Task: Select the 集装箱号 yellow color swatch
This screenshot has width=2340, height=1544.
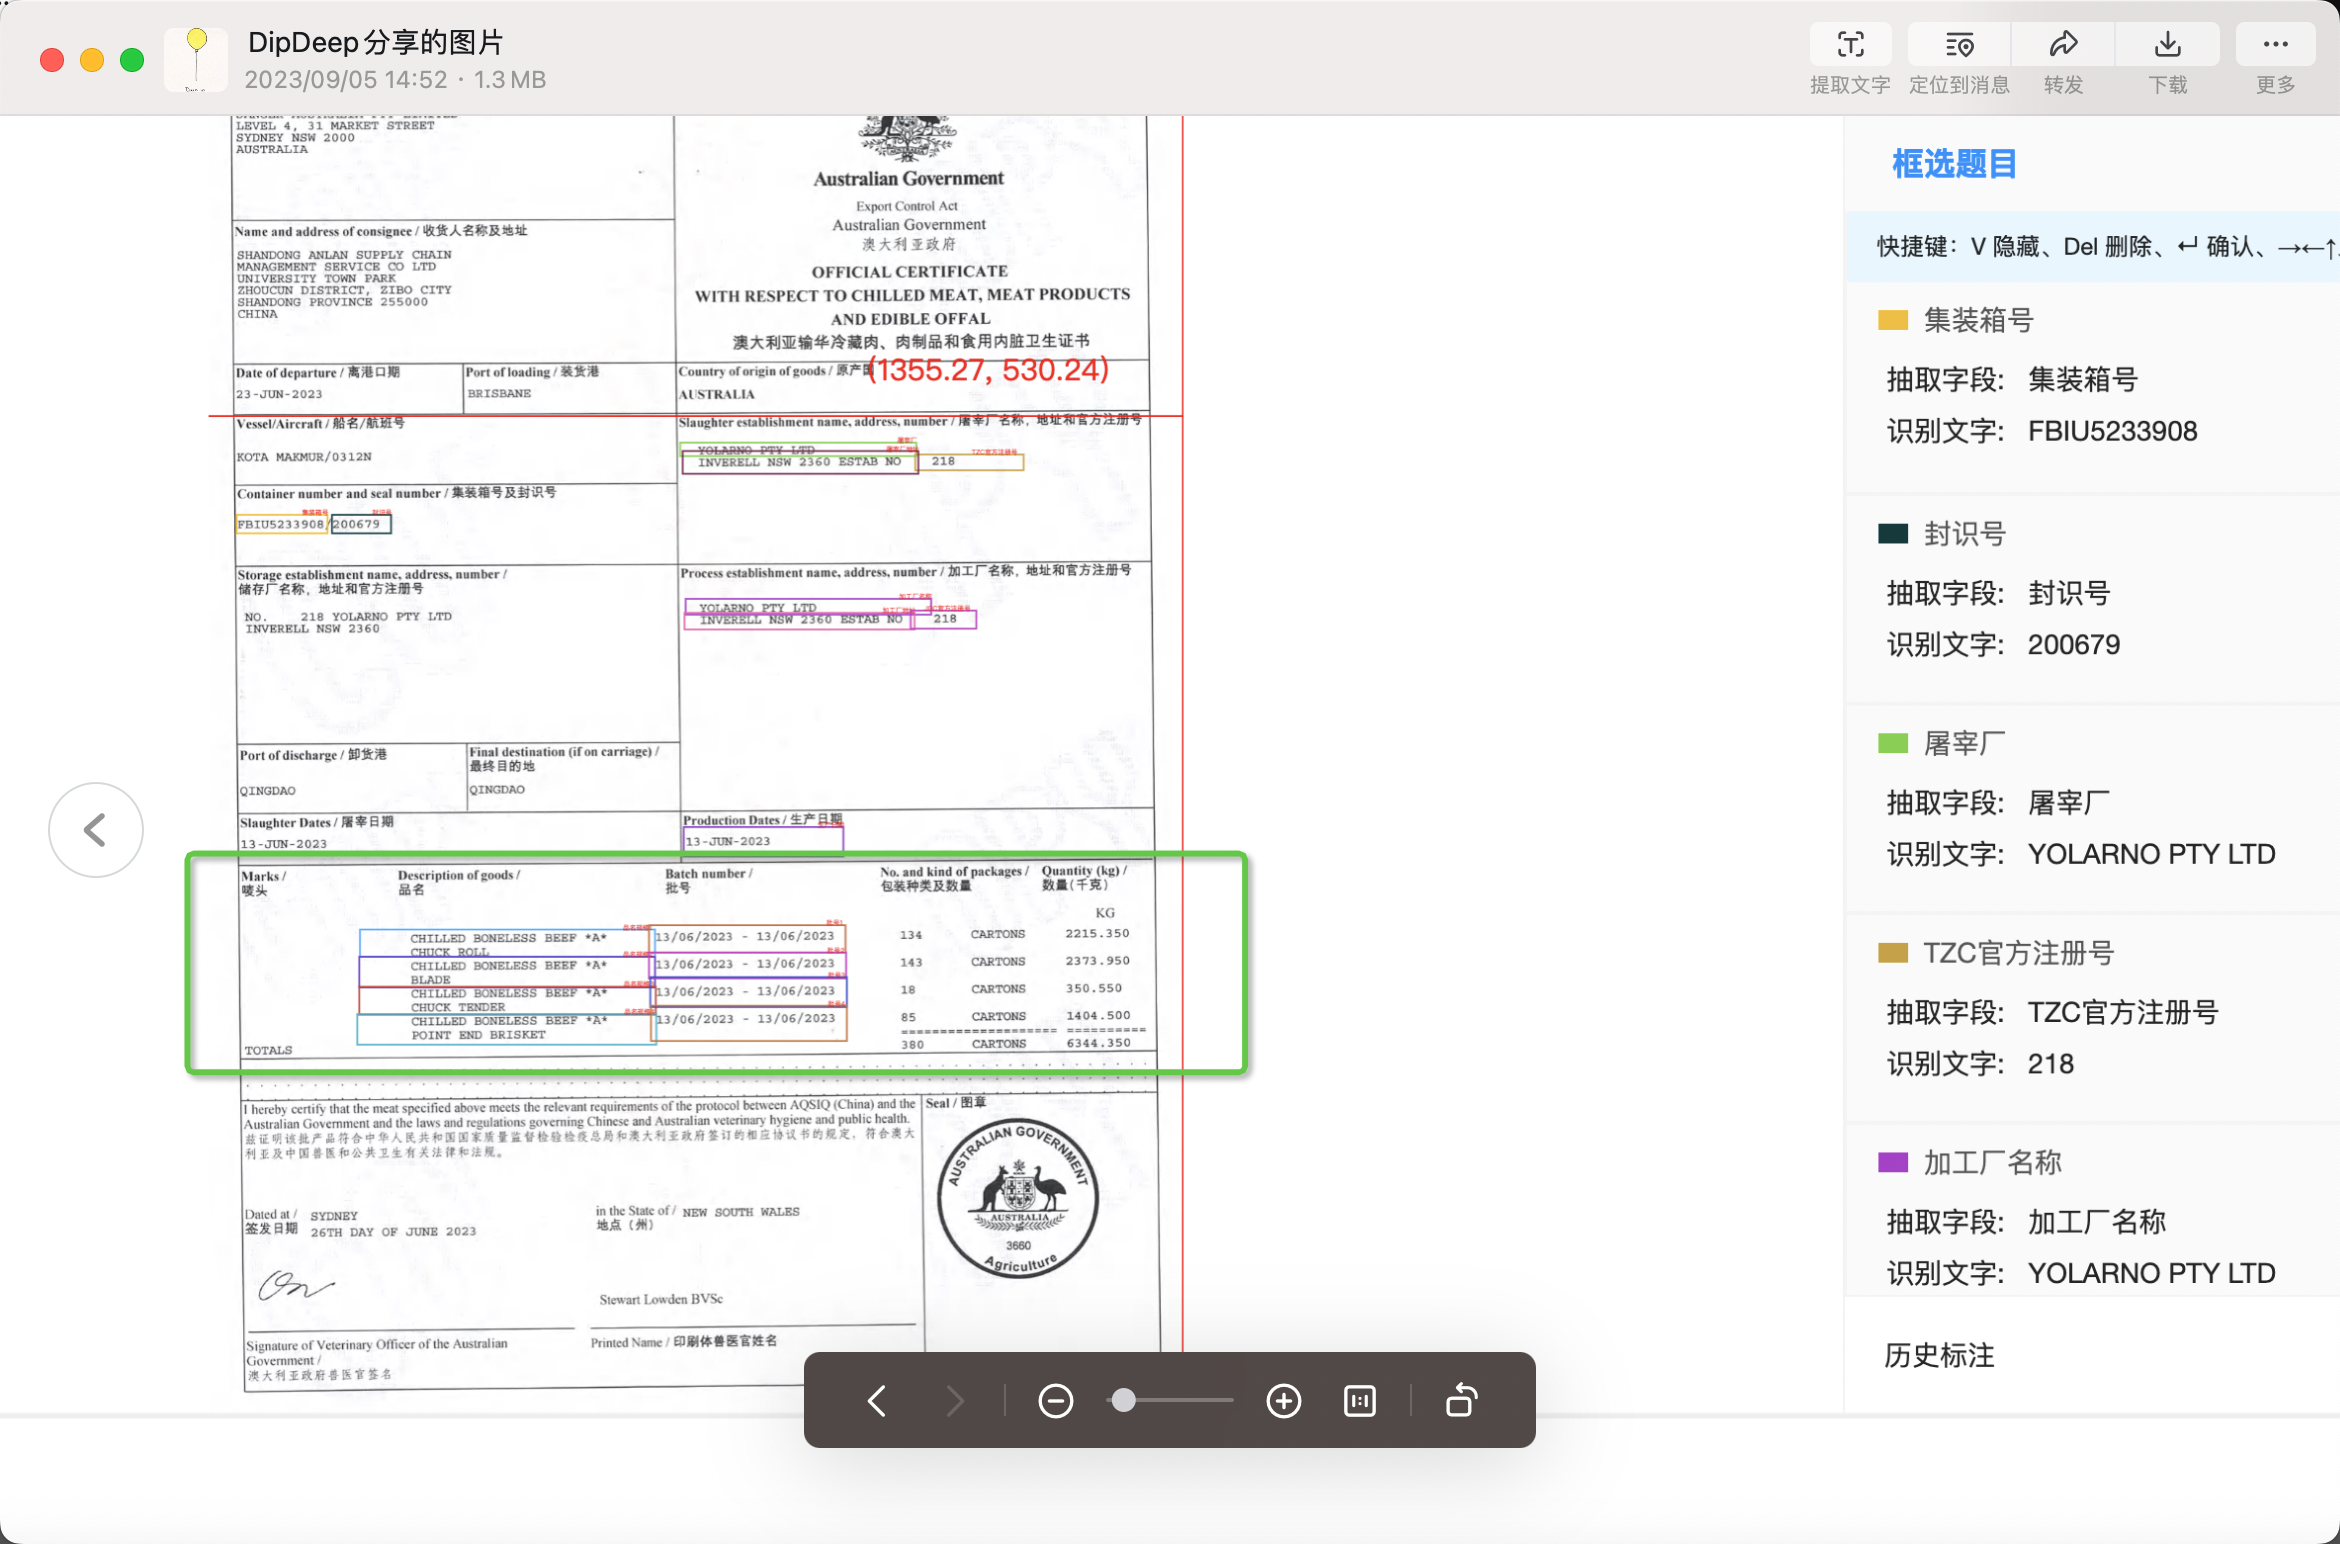Action: pos(1892,321)
